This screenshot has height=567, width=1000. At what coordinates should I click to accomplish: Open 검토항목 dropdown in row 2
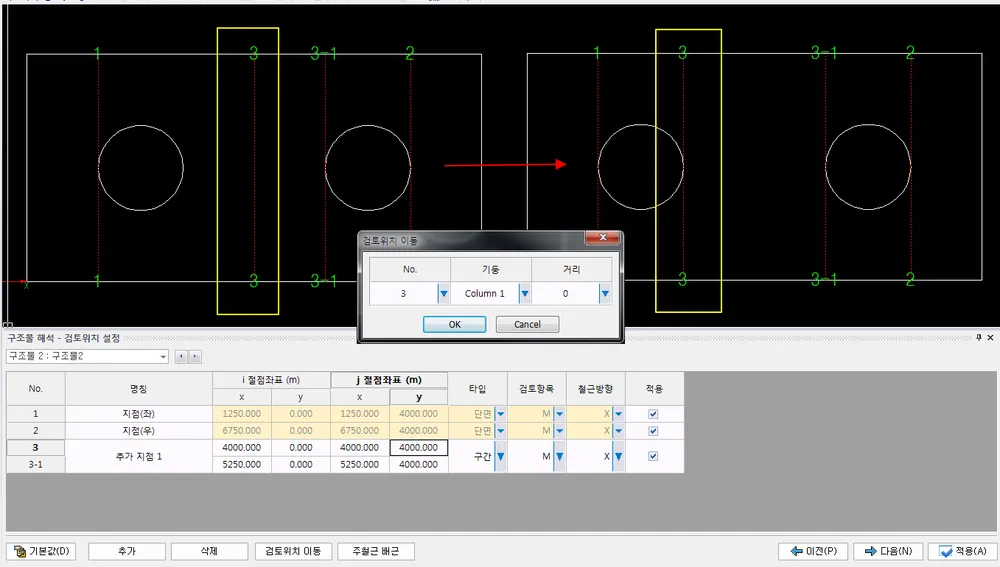(559, 431)
